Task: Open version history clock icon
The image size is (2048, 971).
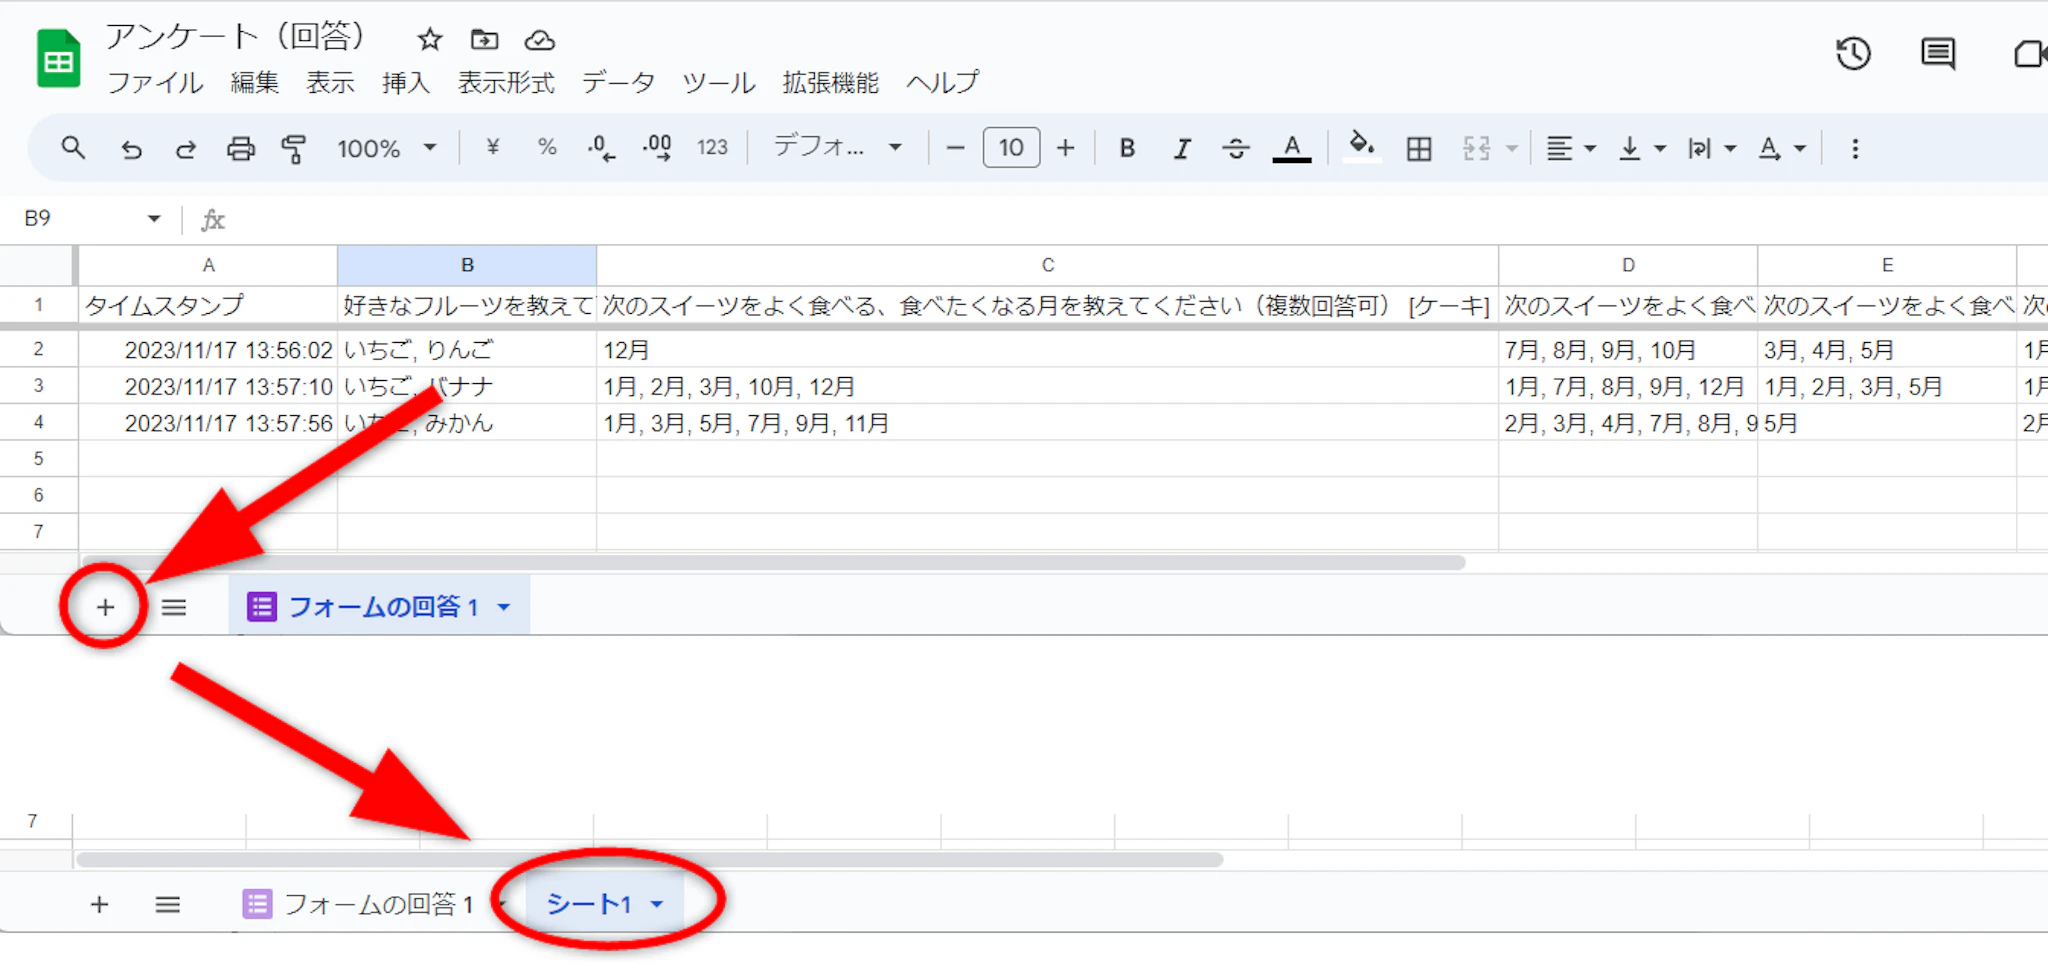Action: [x=1852, y=54]
